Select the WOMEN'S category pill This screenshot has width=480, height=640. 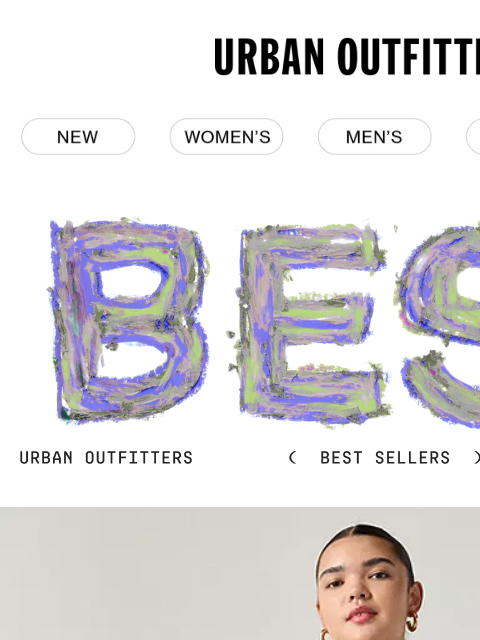point(227,137)
